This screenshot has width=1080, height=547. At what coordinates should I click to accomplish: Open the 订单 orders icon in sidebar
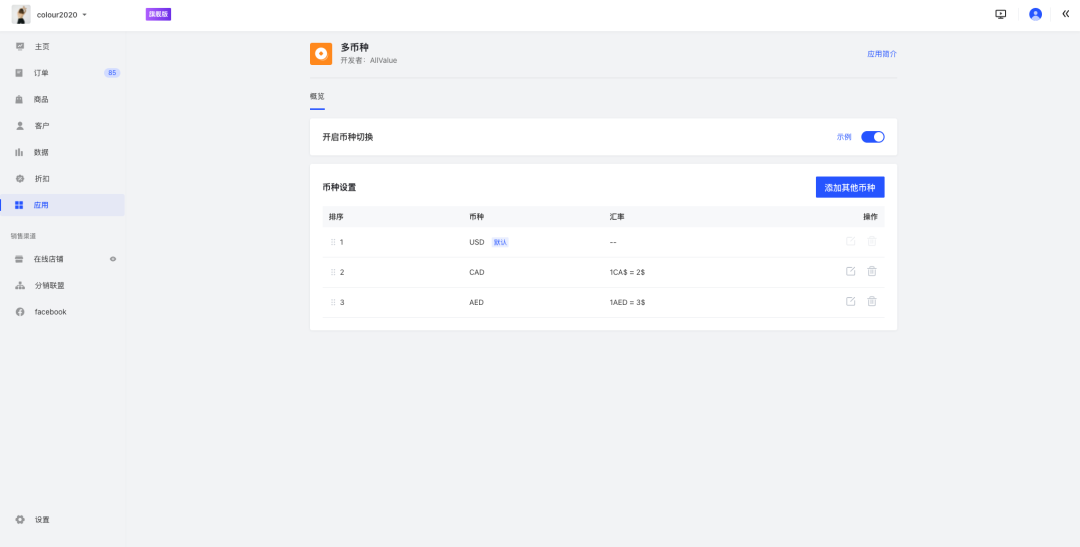tap(19, 73)
